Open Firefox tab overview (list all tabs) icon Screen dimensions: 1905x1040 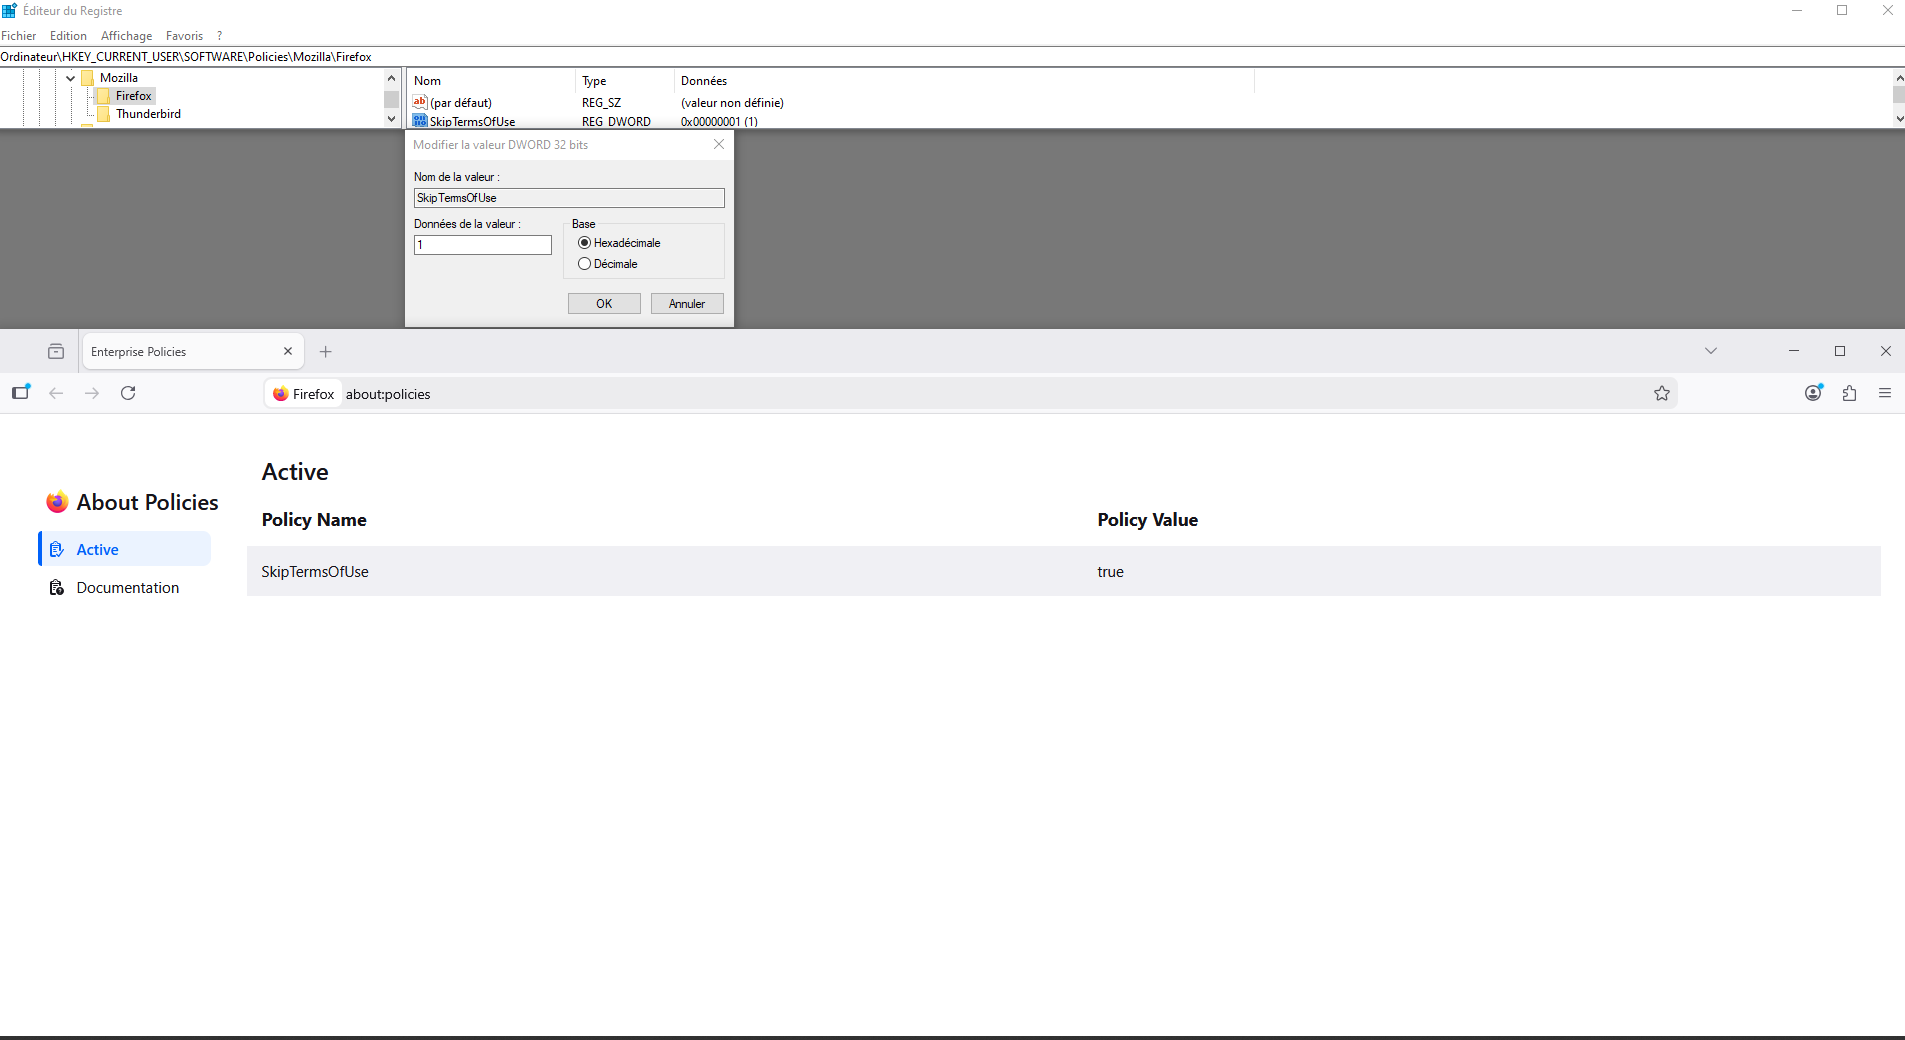click(x=56, y=351)
